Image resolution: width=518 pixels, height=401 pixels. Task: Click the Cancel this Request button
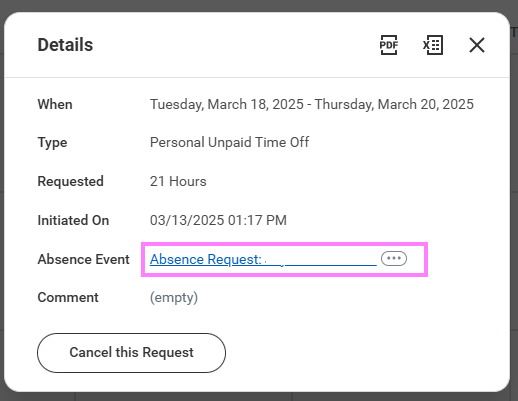pos(131,353)
